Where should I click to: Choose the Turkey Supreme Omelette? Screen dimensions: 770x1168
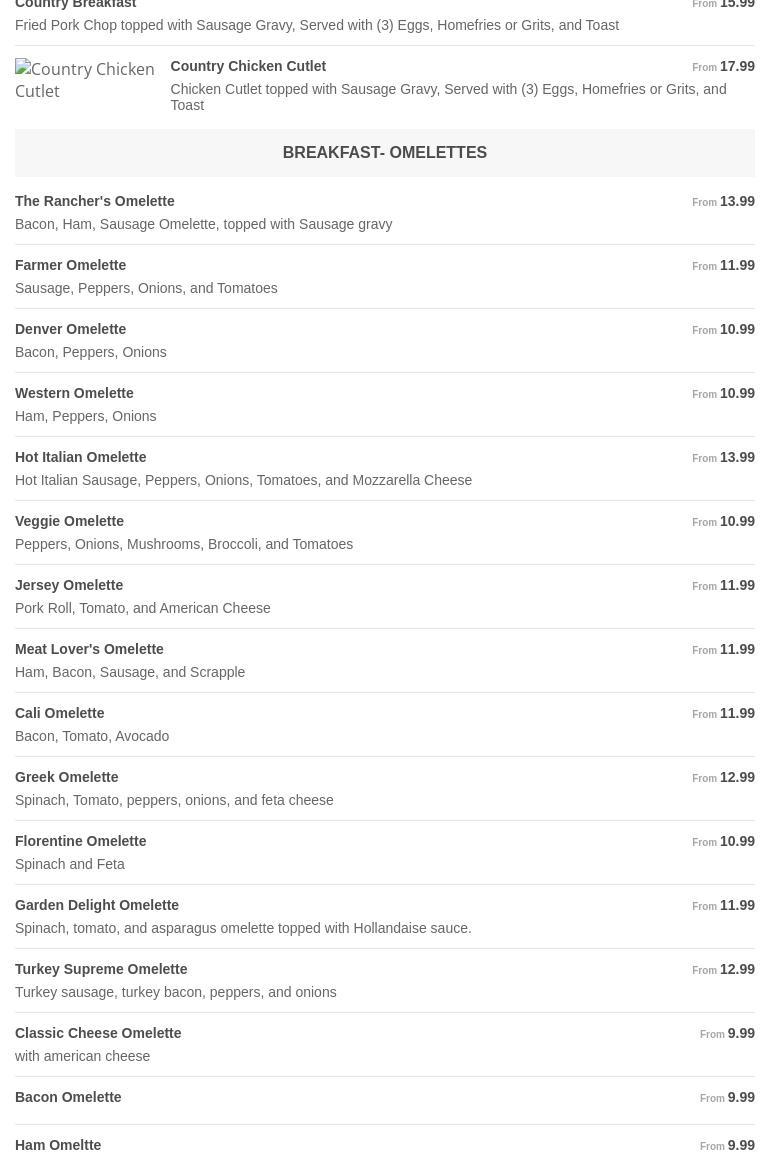pos(101,969)
